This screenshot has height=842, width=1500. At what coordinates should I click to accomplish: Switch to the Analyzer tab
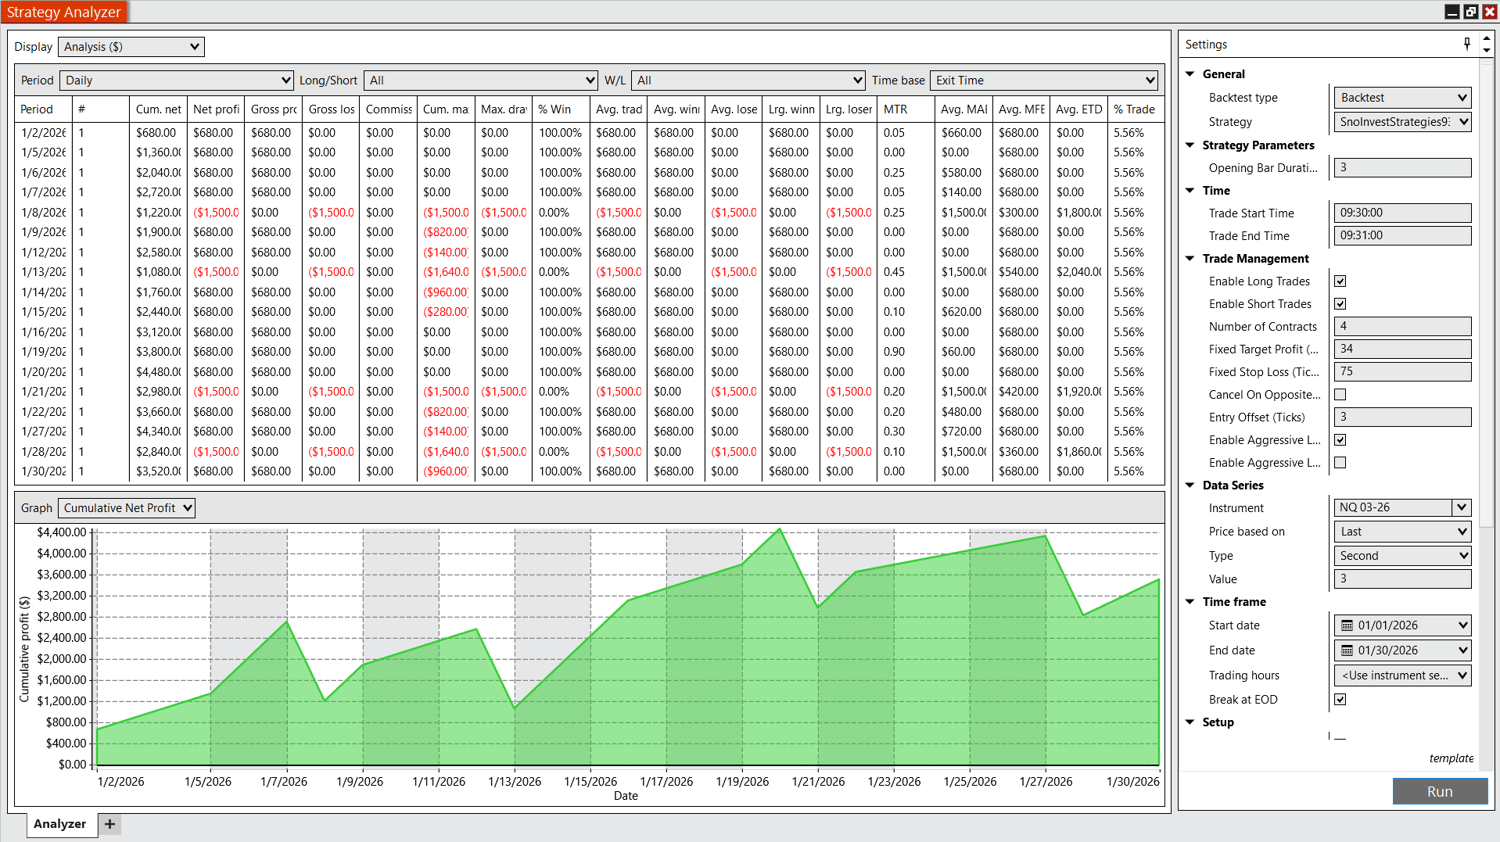[60, 824]
